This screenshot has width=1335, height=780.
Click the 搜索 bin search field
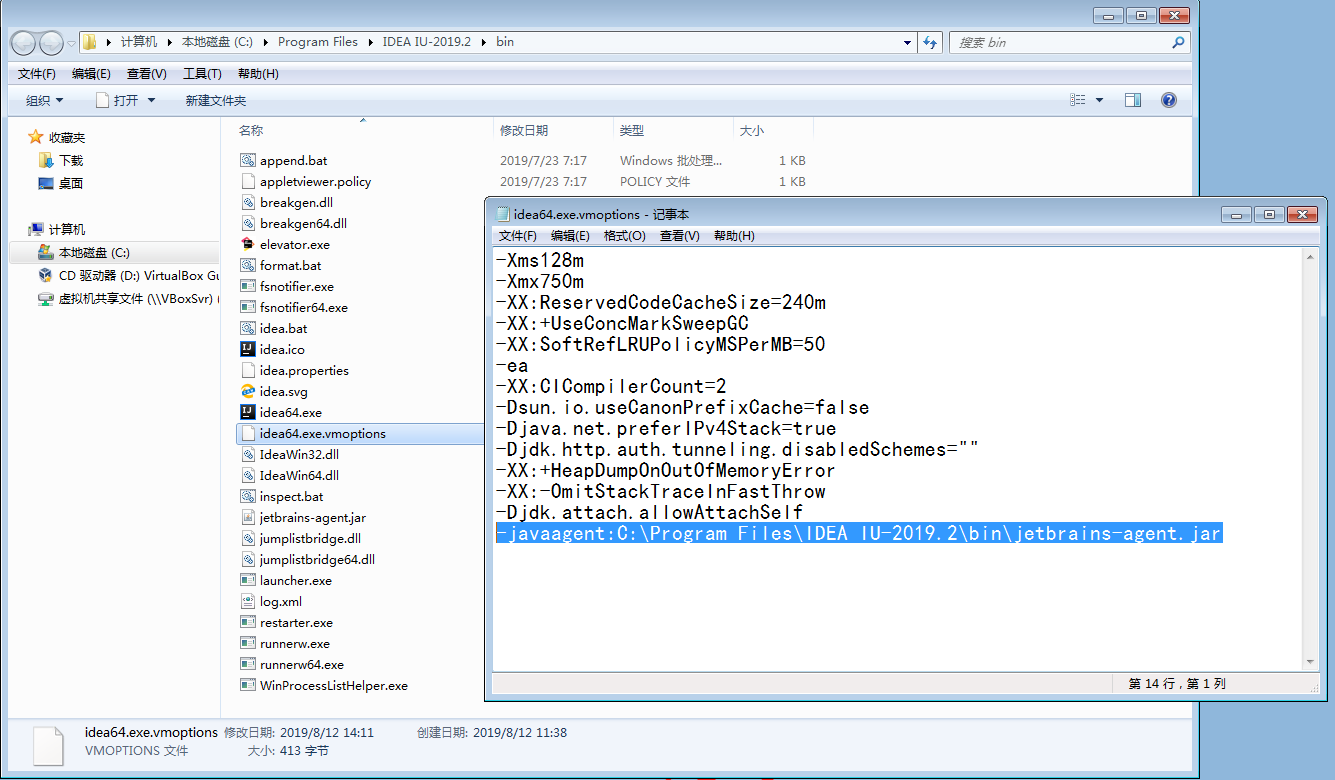(x=1060, y=43)
